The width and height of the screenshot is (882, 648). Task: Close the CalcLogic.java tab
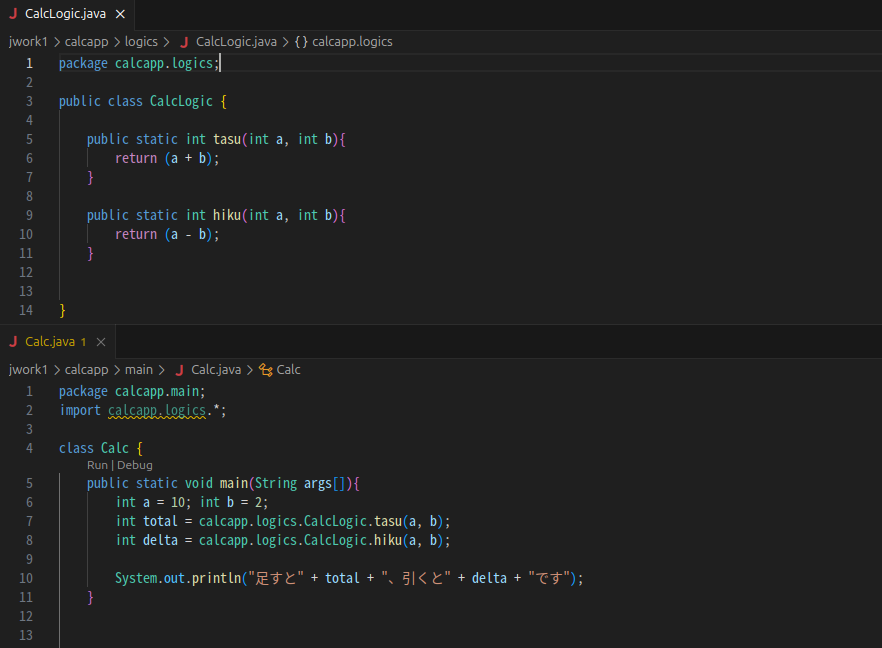coord(120,14)
